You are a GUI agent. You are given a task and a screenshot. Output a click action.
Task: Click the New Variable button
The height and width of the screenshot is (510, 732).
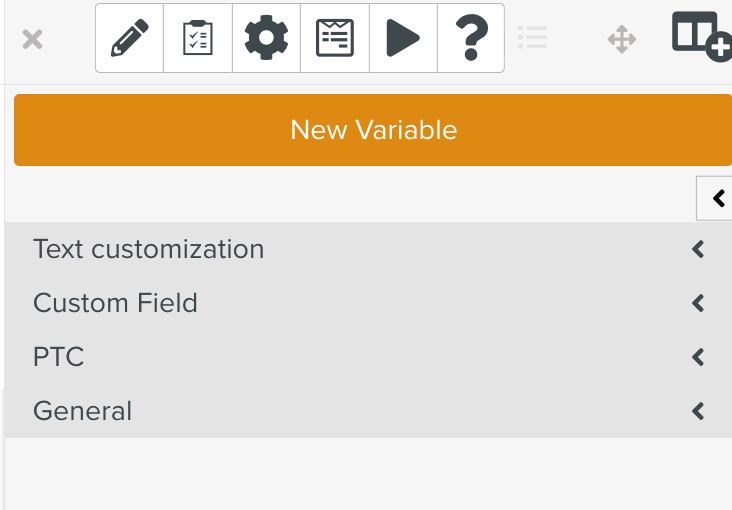tap(373, 130)
